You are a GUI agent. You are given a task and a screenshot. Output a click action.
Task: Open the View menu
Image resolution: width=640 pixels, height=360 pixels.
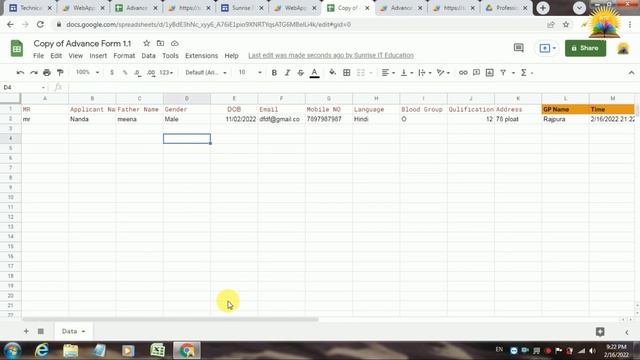click(76, 56)
